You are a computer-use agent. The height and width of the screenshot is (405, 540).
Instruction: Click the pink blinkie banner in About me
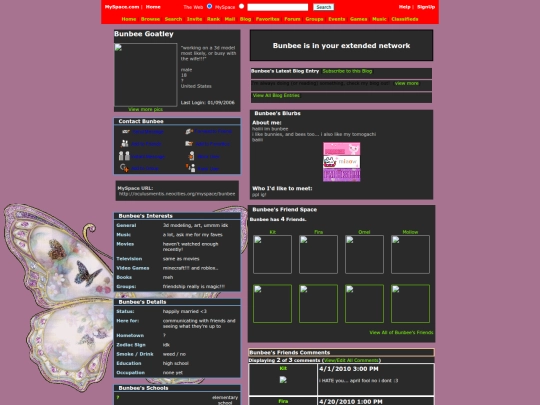coord(342,149)
